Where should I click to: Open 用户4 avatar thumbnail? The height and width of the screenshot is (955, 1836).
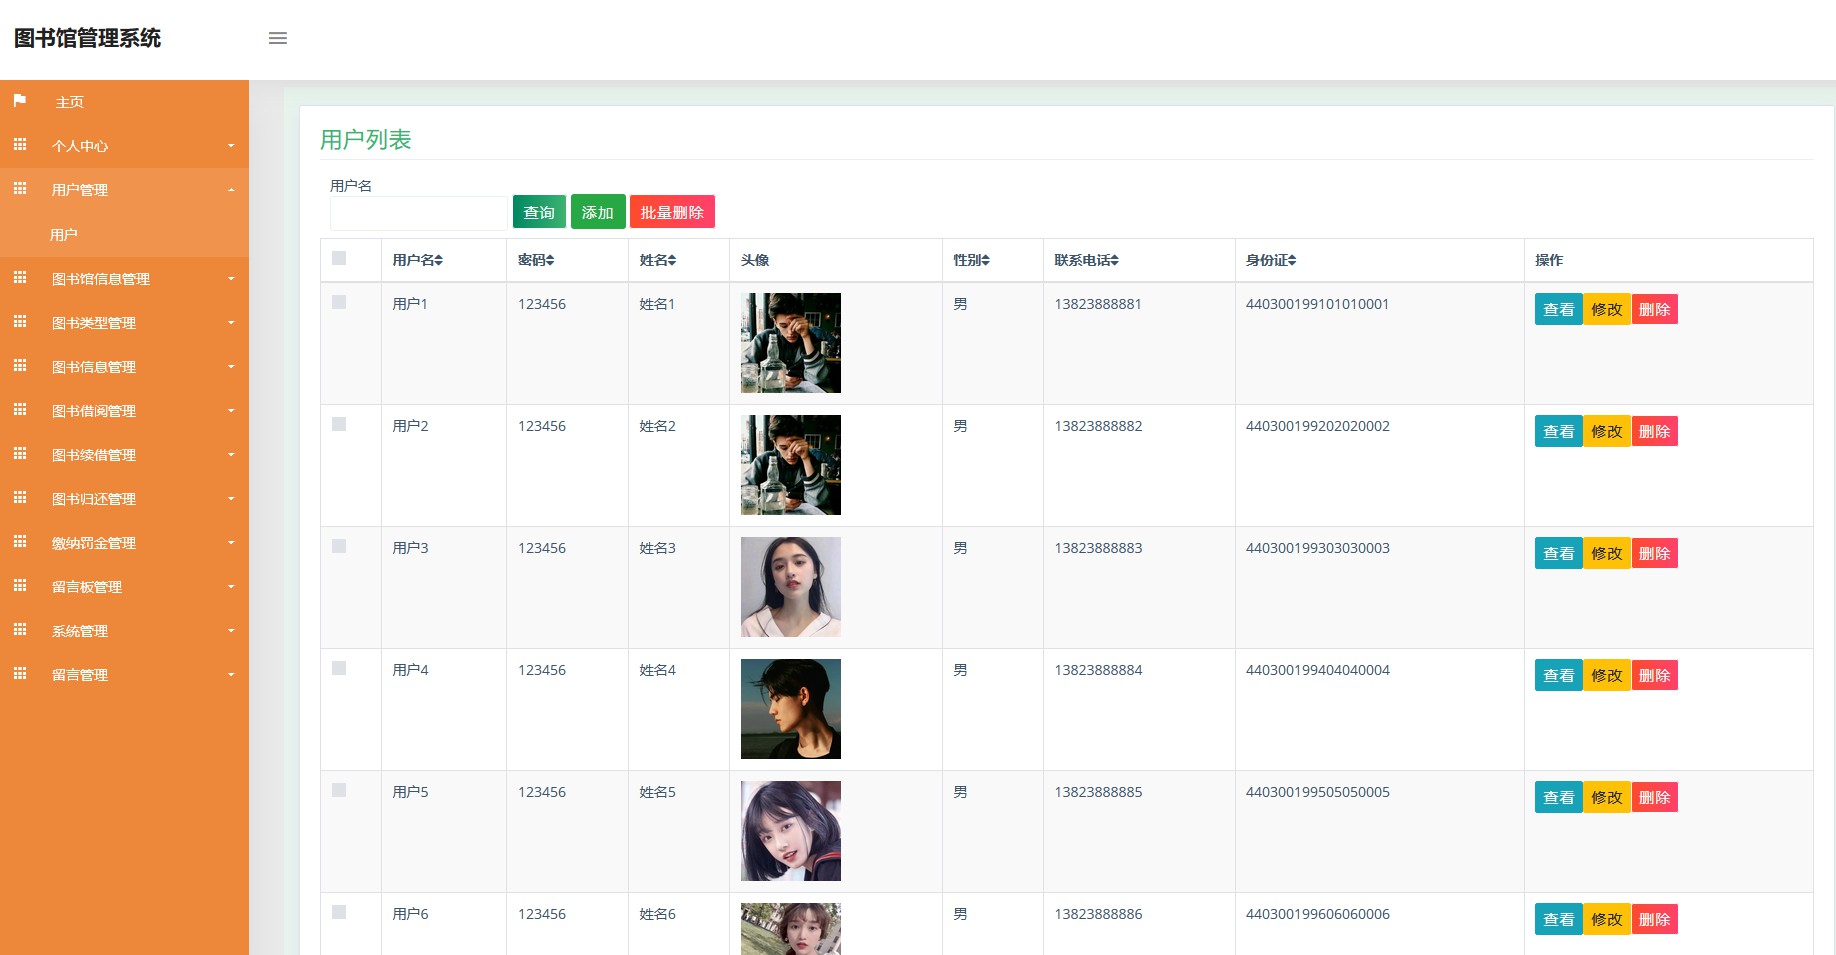(x=791, y=709)
